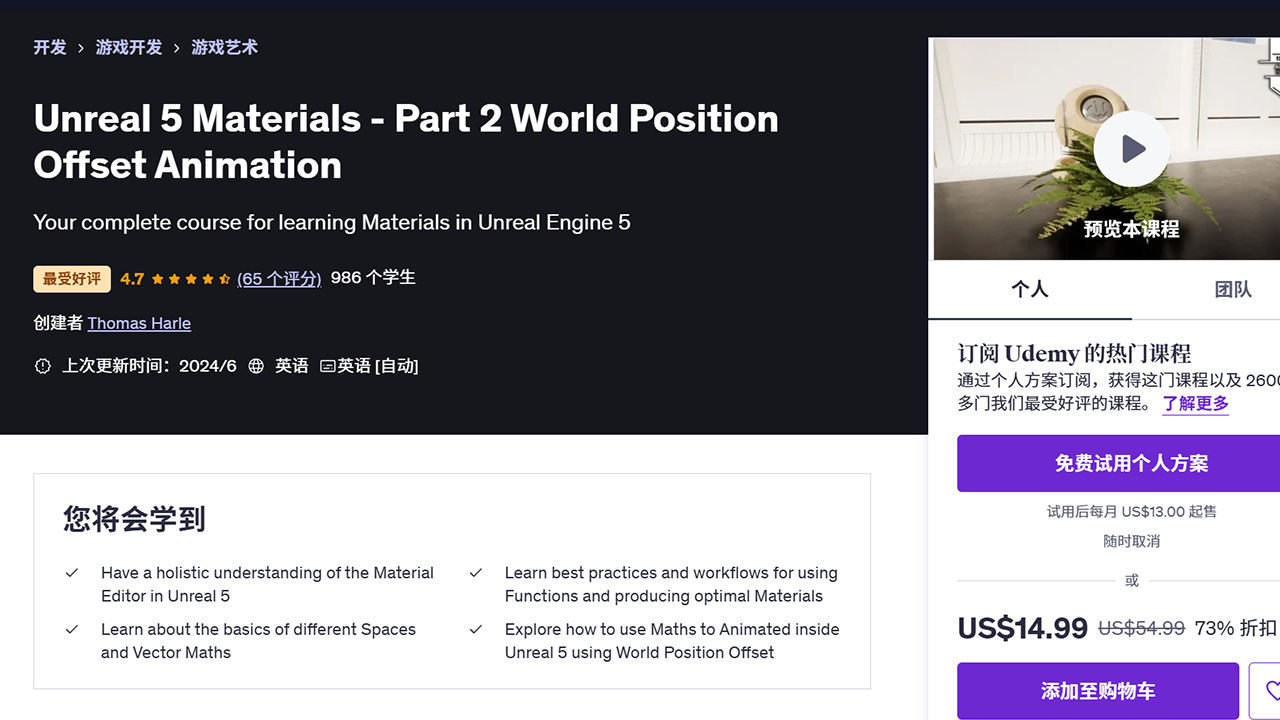Click the checkmark beside the Material Editor point
This screenshot has width=1280, height=720.
(71, 573)
